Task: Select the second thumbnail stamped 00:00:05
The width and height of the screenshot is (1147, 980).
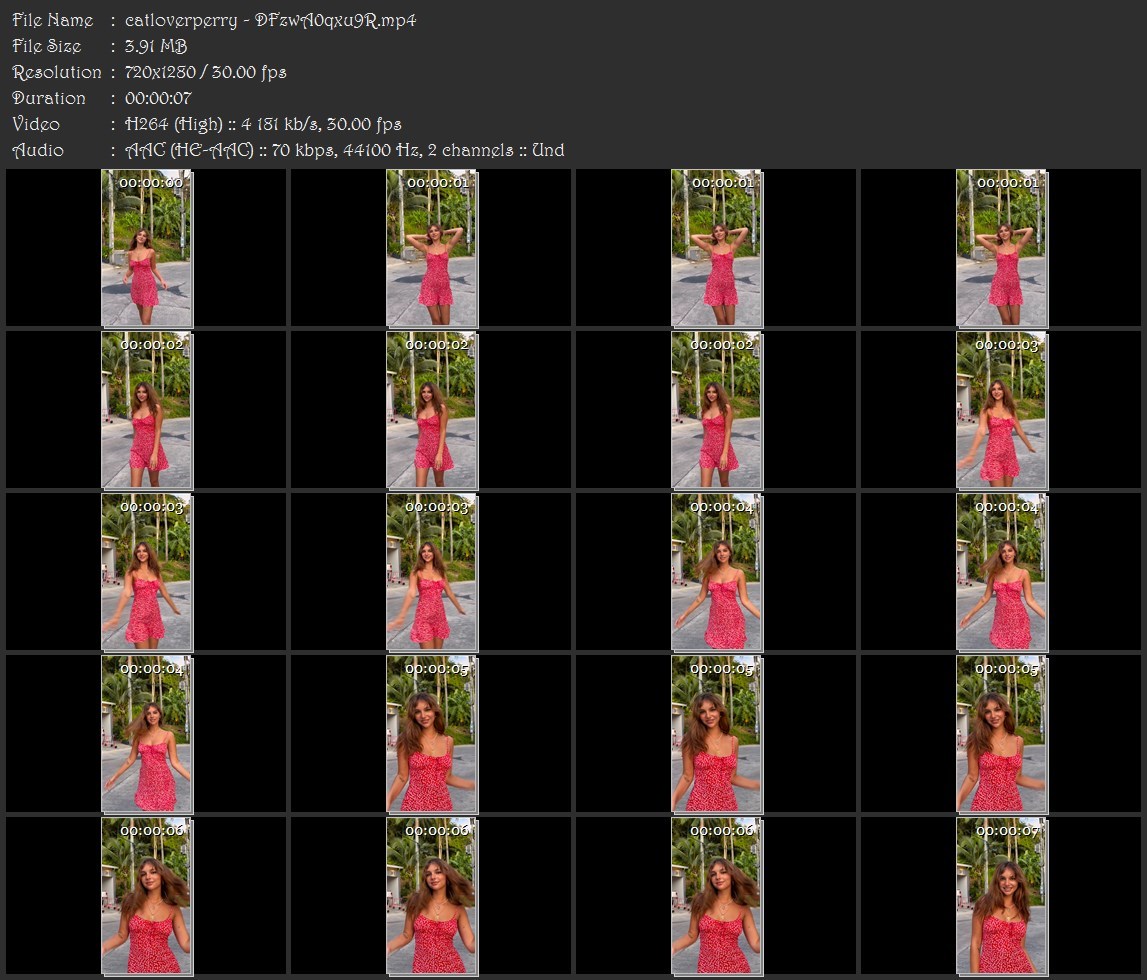Action: (x=717, y=734)
